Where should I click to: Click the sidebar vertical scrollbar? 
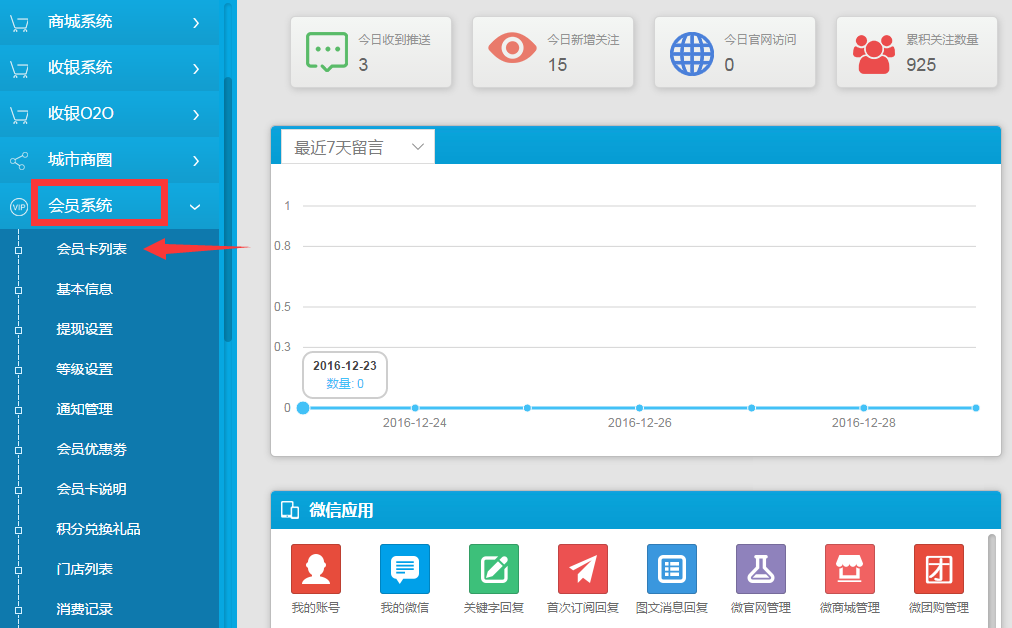(228, 210)
